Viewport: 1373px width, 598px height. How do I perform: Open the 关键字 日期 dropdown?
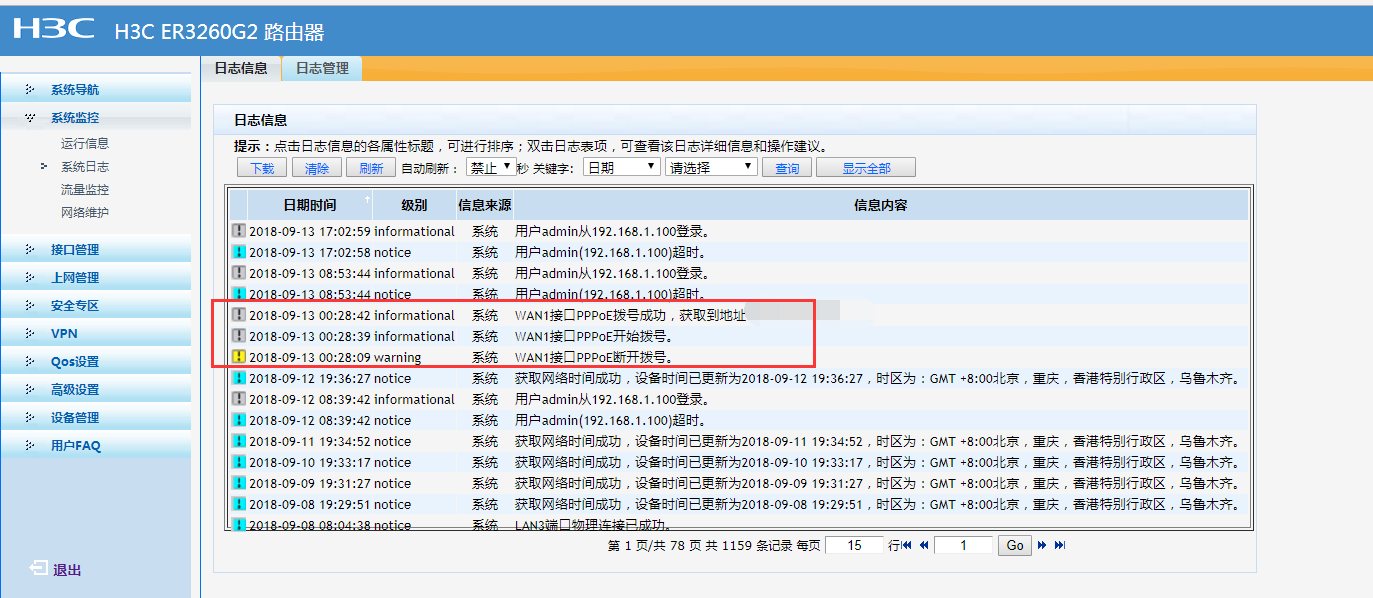click(622, 167)
